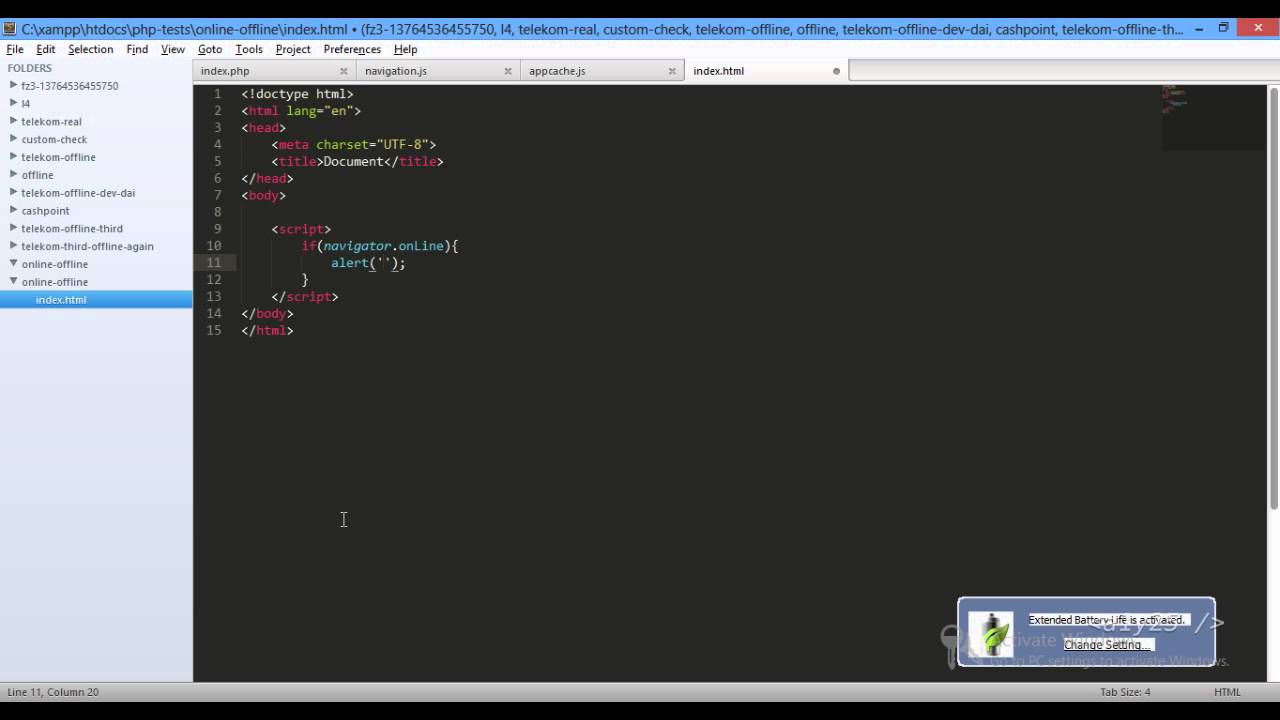1280x720 pixels.
Task: Click the telekom-real folder name
Action: pyautogui.click(x=51, y=122)
